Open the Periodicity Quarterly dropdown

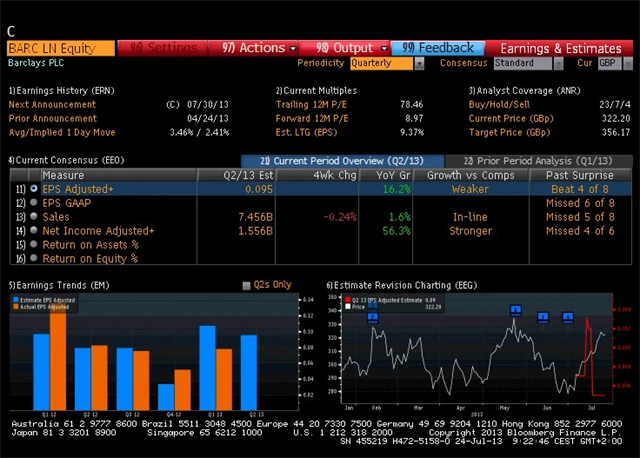[388, 63]
